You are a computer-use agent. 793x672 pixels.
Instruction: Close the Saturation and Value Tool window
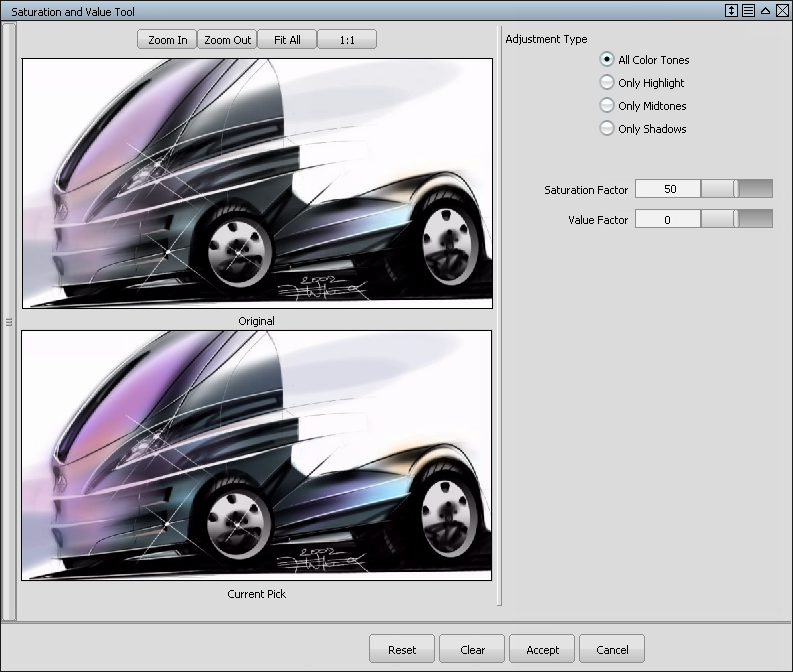782,11
